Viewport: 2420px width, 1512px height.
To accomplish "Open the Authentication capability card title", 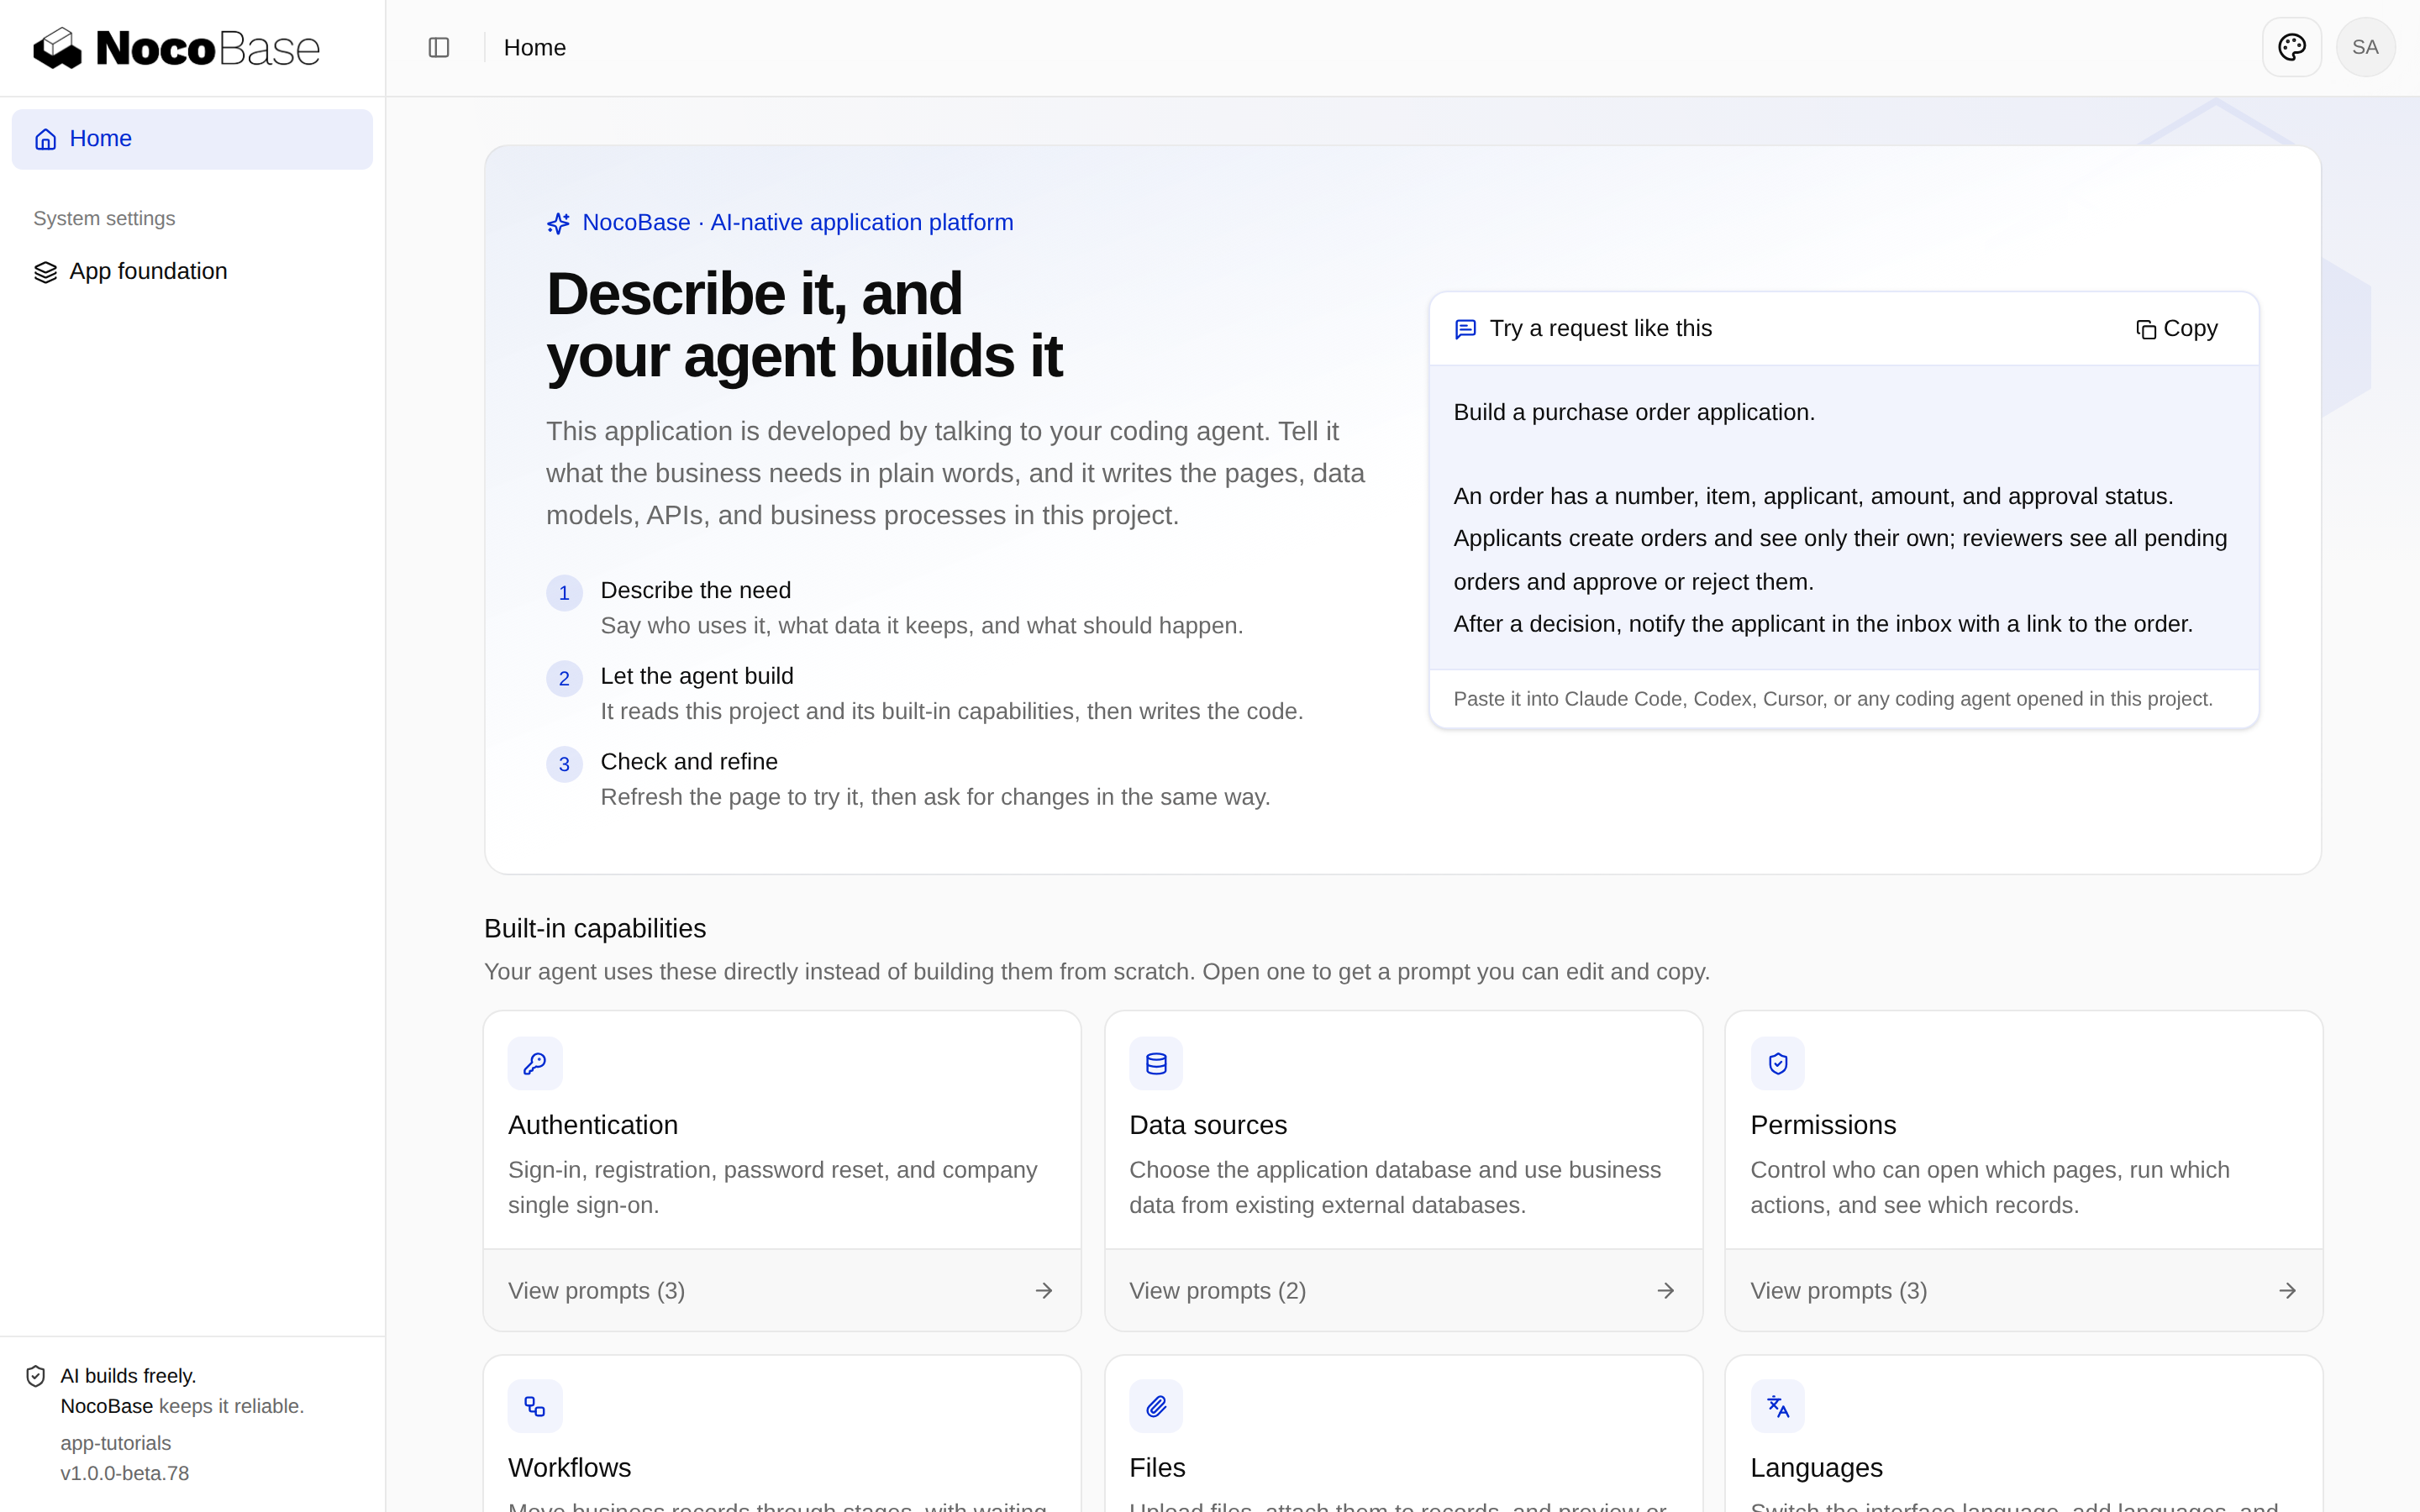I will (x=593, y=1125).
